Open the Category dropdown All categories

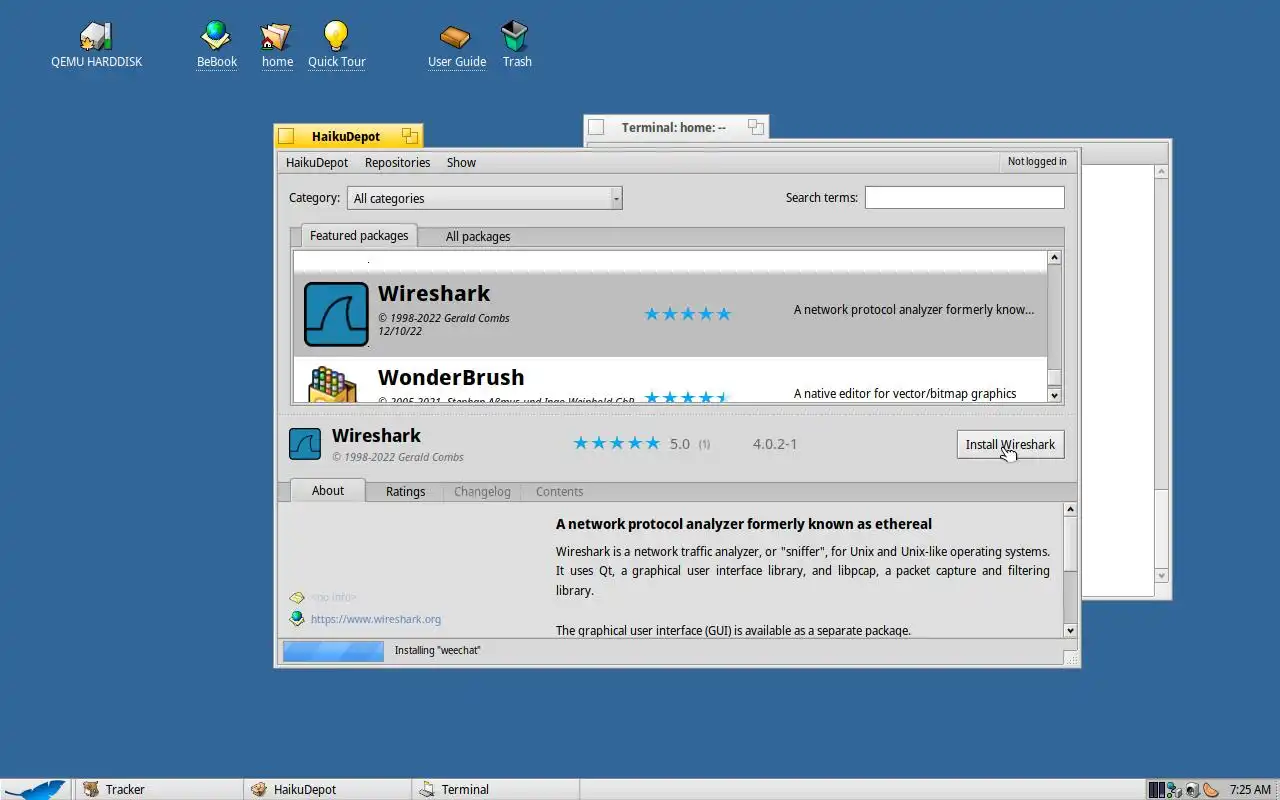(x=484, y=198)
